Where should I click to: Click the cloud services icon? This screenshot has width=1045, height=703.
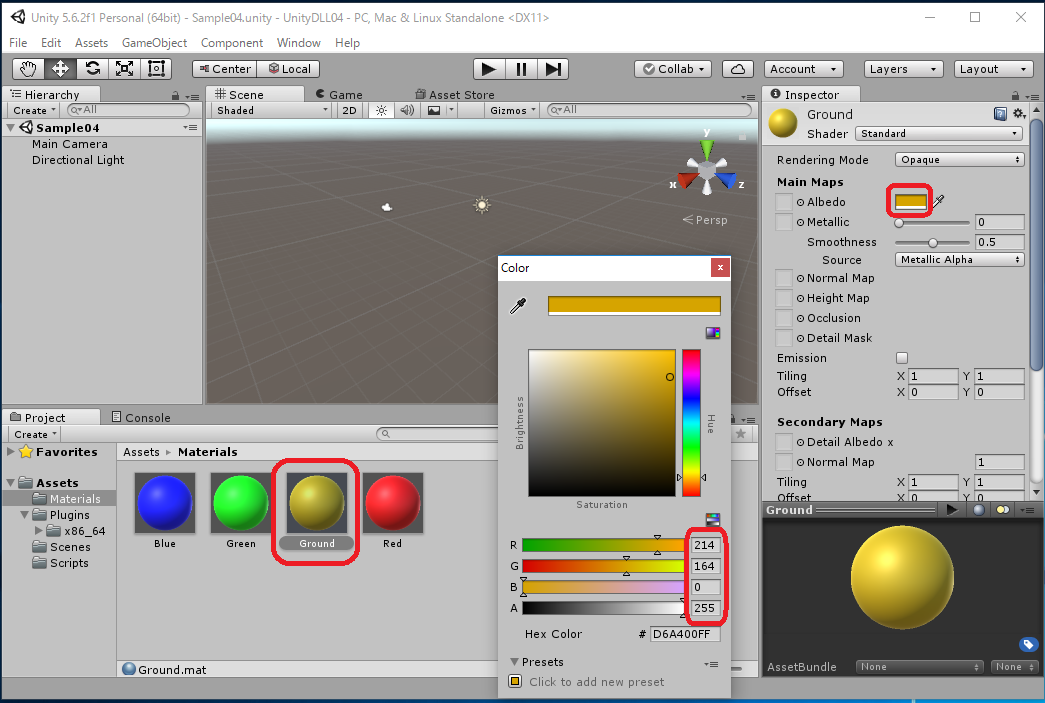[737, 69]
